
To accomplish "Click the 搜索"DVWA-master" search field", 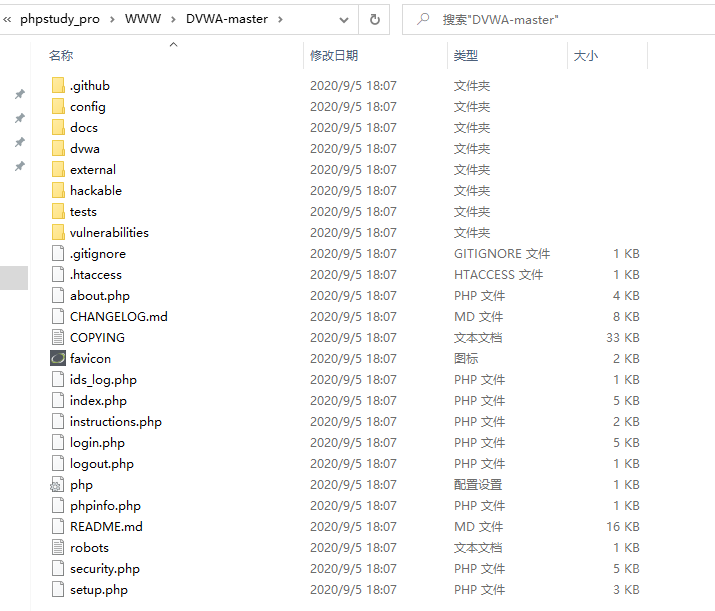I will (558, 19).
